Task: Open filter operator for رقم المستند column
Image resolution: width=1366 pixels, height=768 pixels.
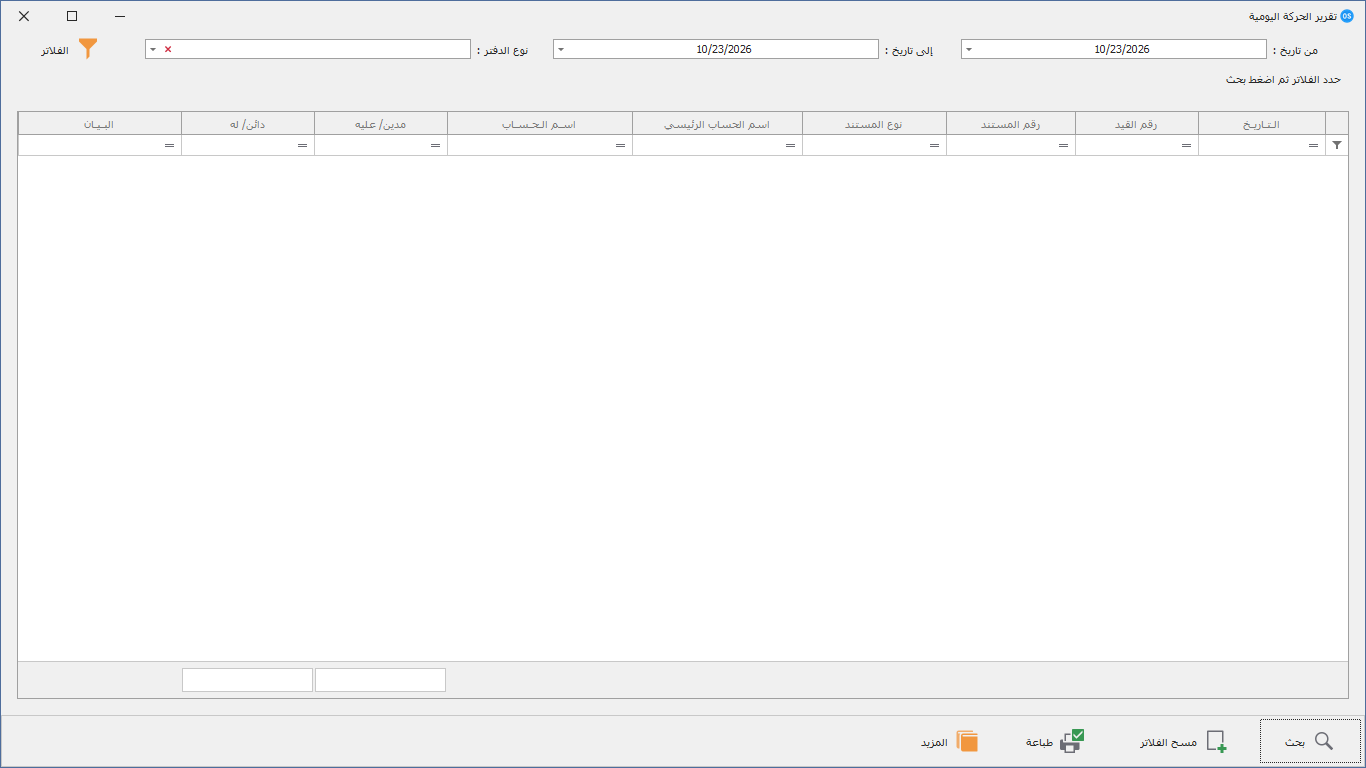Action: click(x=1063, y=146)
